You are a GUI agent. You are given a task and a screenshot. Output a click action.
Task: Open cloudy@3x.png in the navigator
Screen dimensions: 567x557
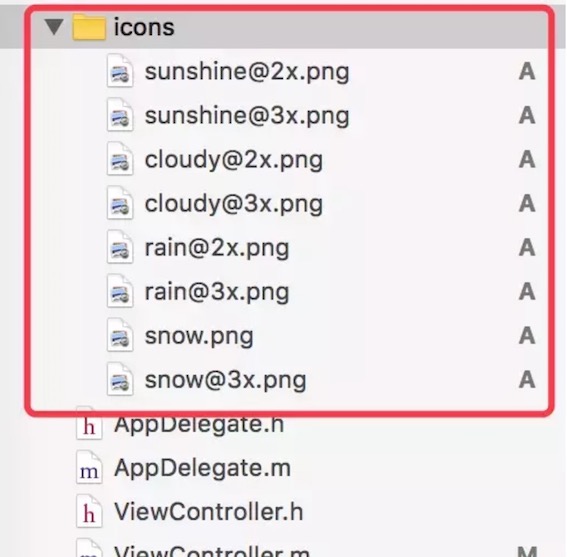click(234, 204)
